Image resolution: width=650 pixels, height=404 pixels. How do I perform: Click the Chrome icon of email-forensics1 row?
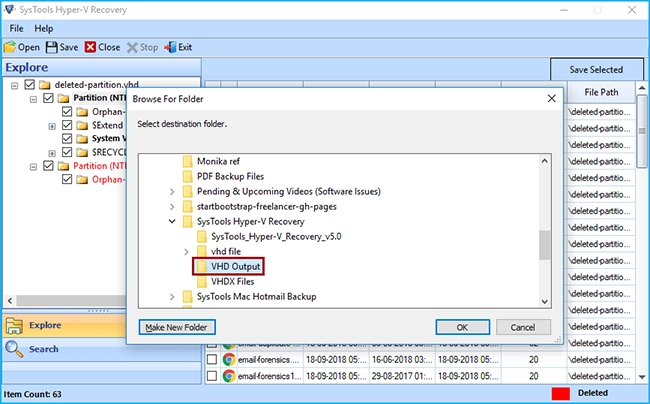pyautogui.click(x=229, y=376)
